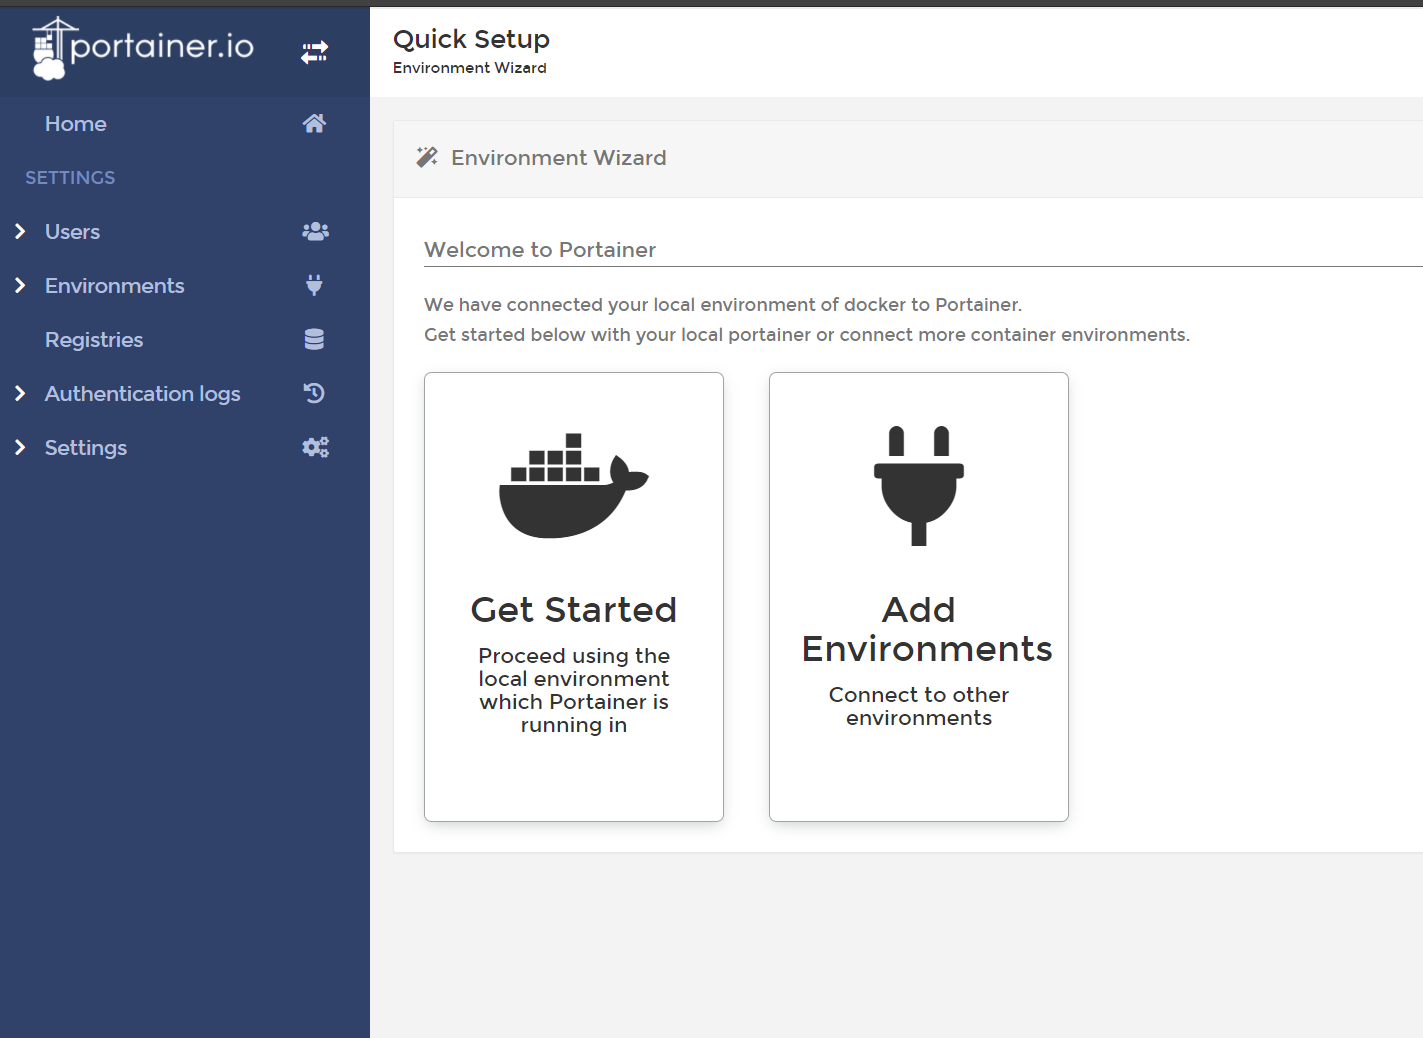This screenshot has height=1038, width=1423.
Task: Click the Home house icon
Action: (314, 123)
